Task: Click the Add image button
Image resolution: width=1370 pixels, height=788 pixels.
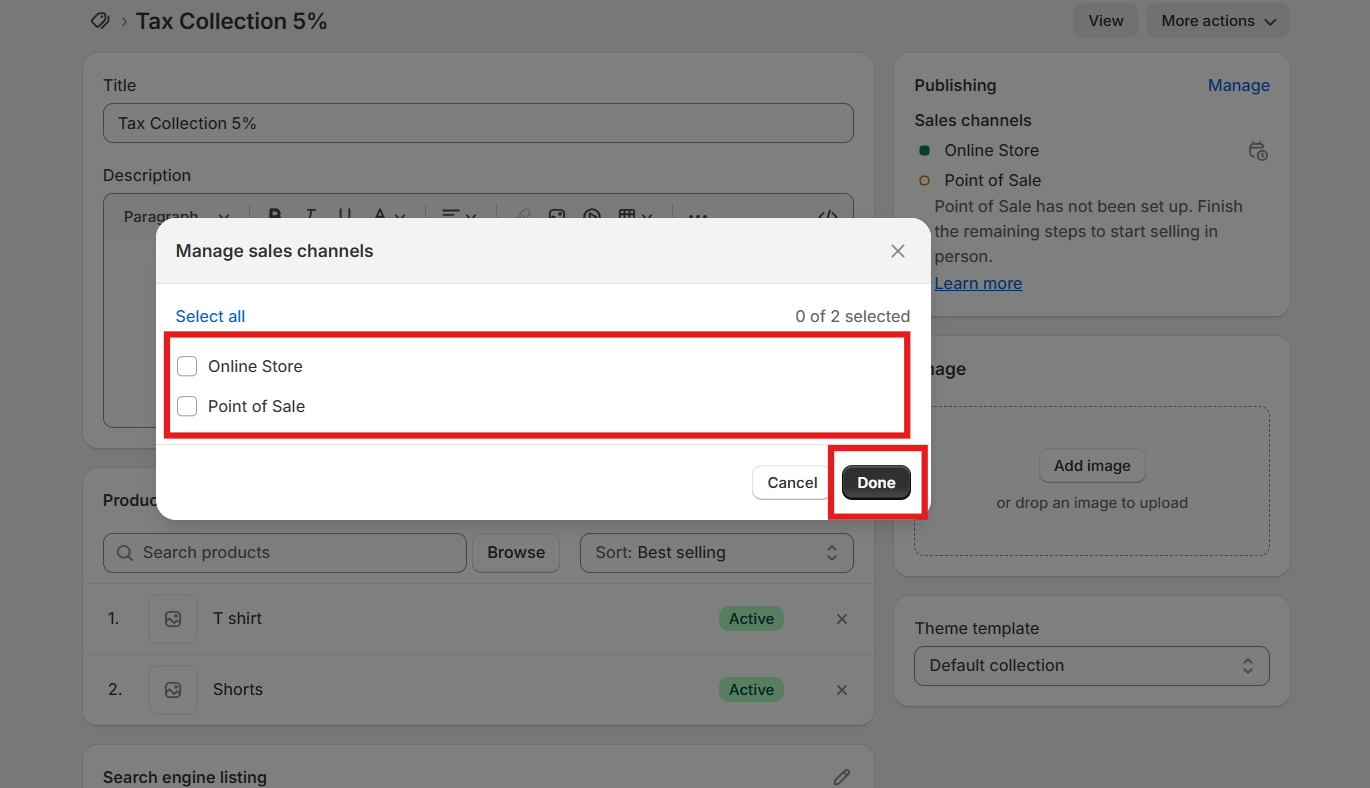Action: point(1092,466)
